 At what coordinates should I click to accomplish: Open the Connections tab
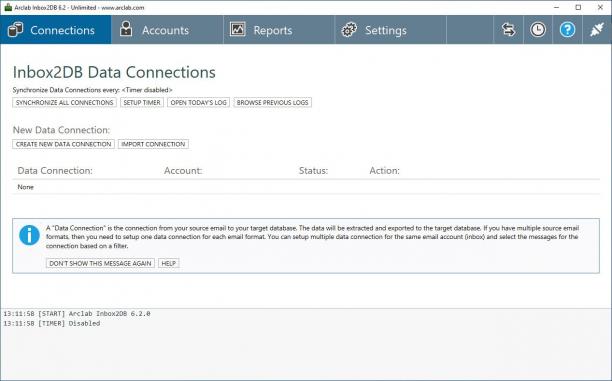click(x=55, y=30)
